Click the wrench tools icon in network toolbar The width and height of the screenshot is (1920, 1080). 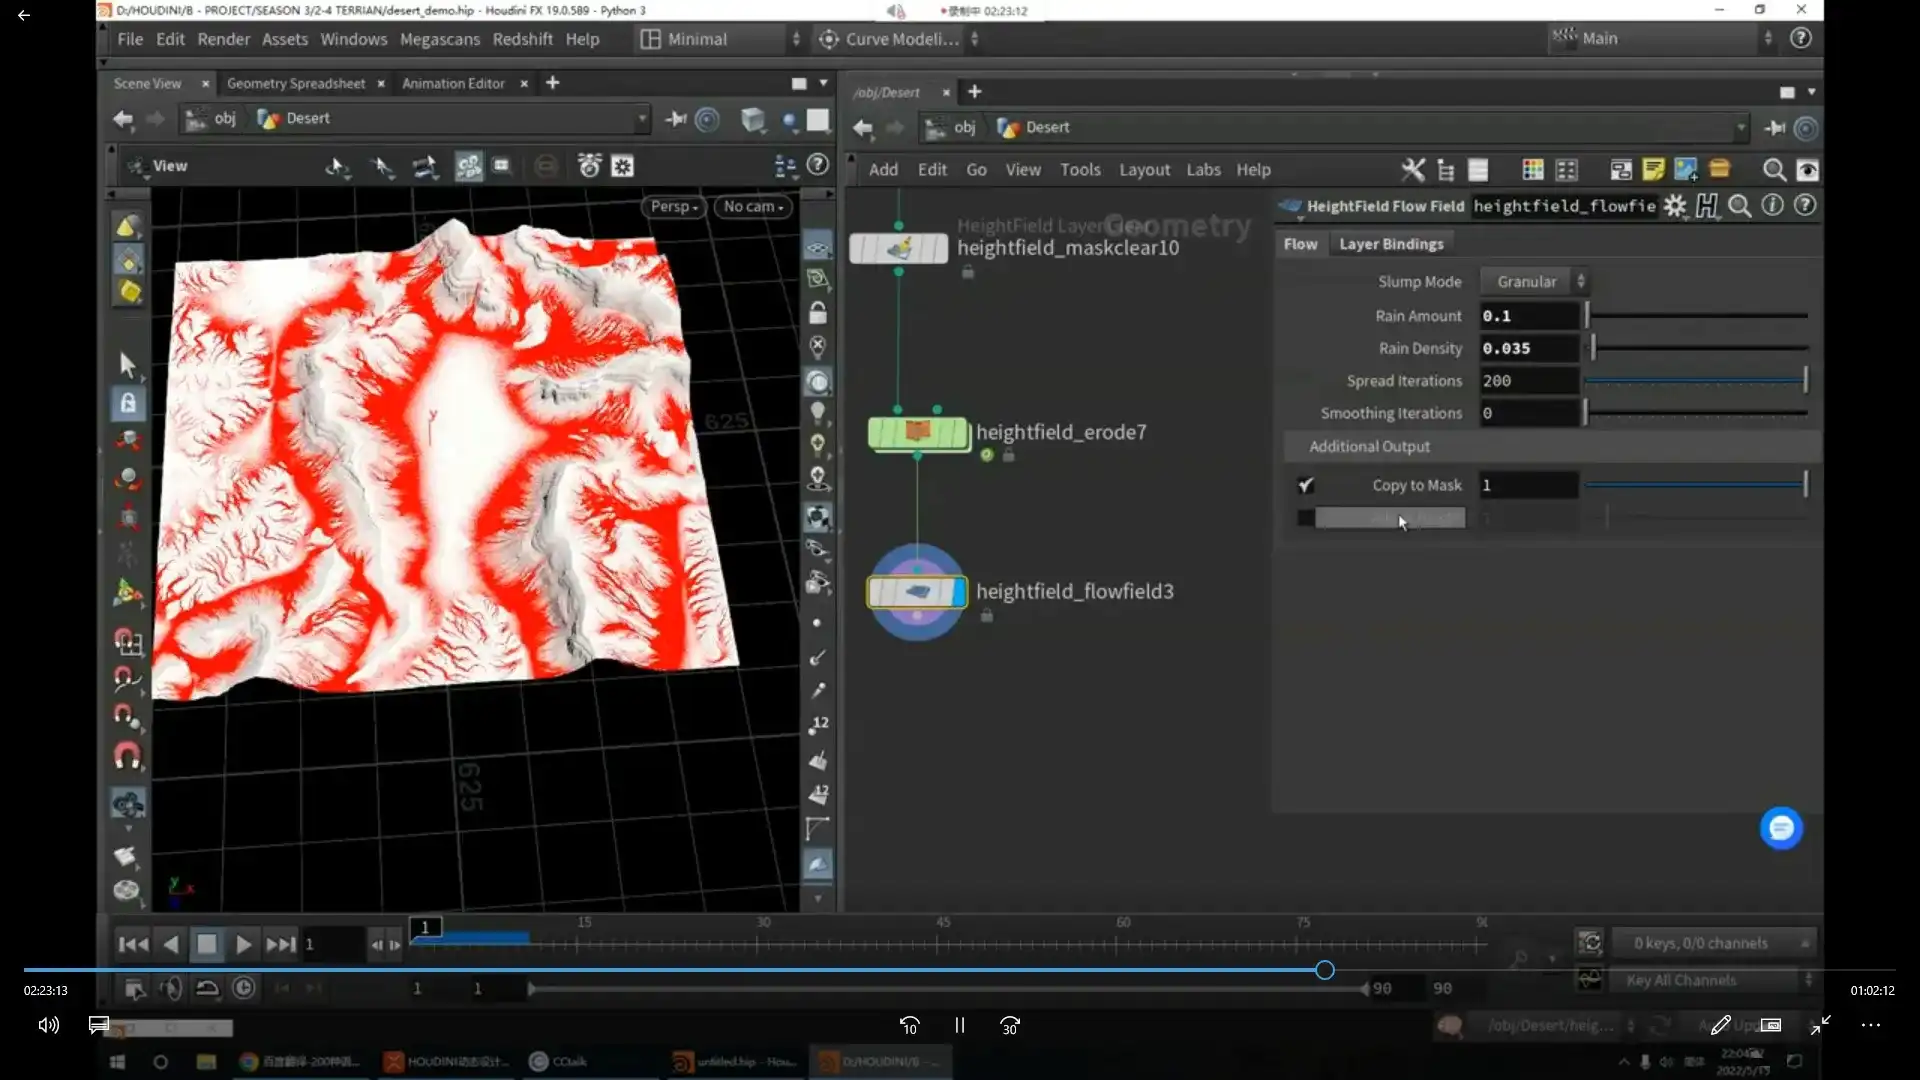[1412, 170]
